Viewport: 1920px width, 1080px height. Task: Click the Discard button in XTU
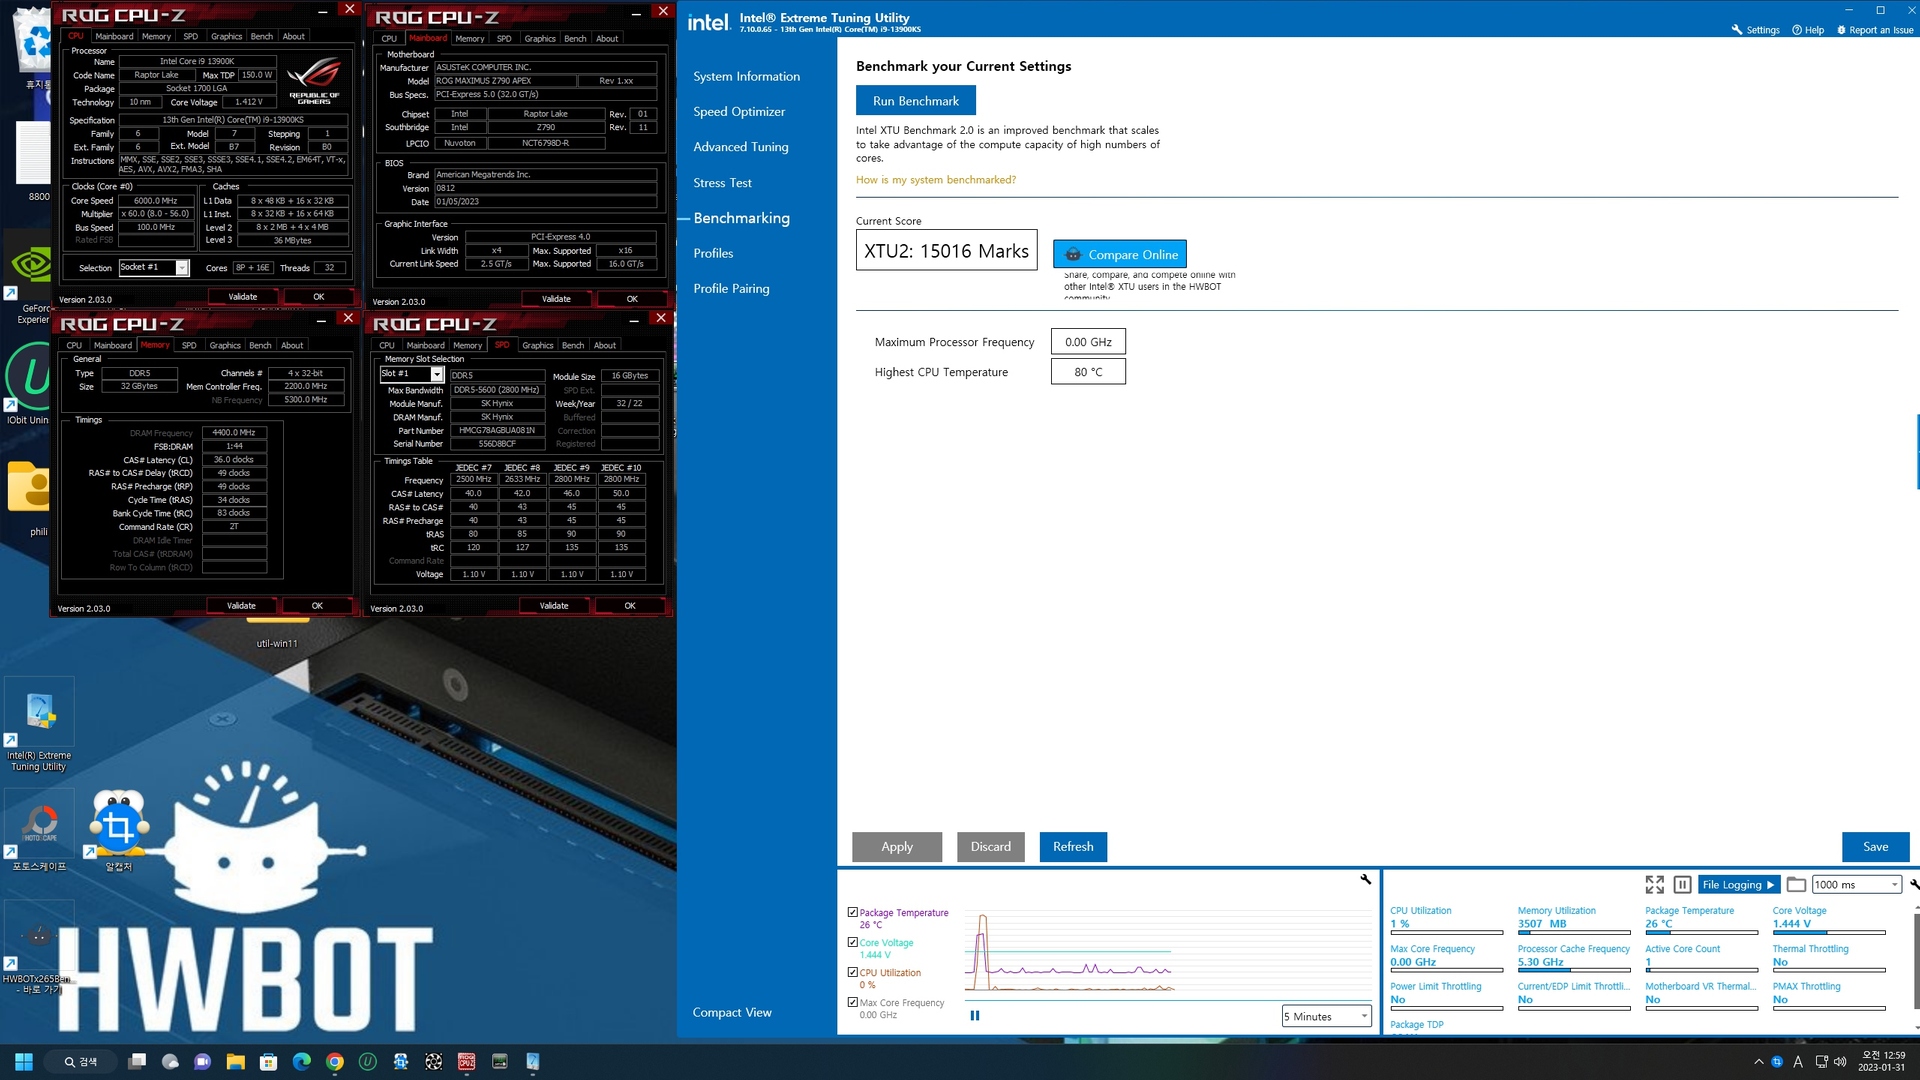click(990, 846)
